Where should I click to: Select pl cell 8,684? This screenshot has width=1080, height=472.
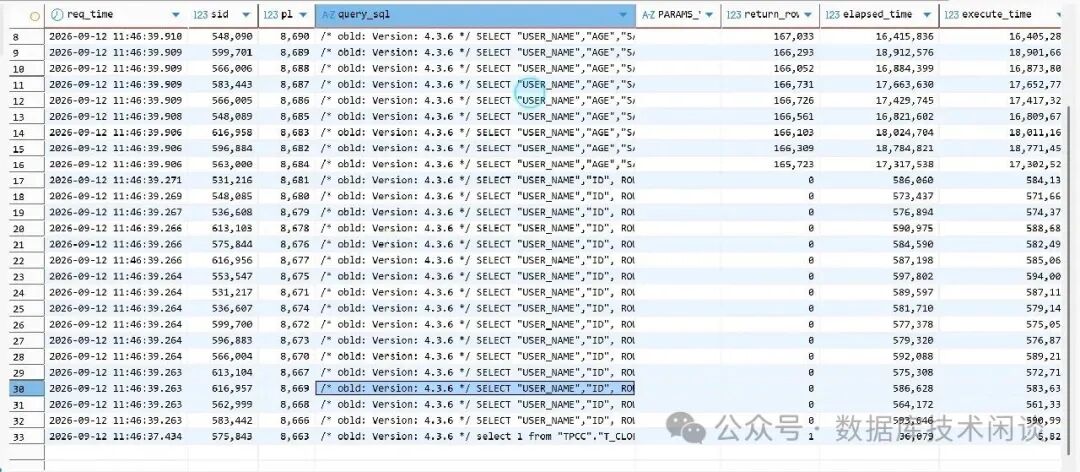click(x=287, y=165)
